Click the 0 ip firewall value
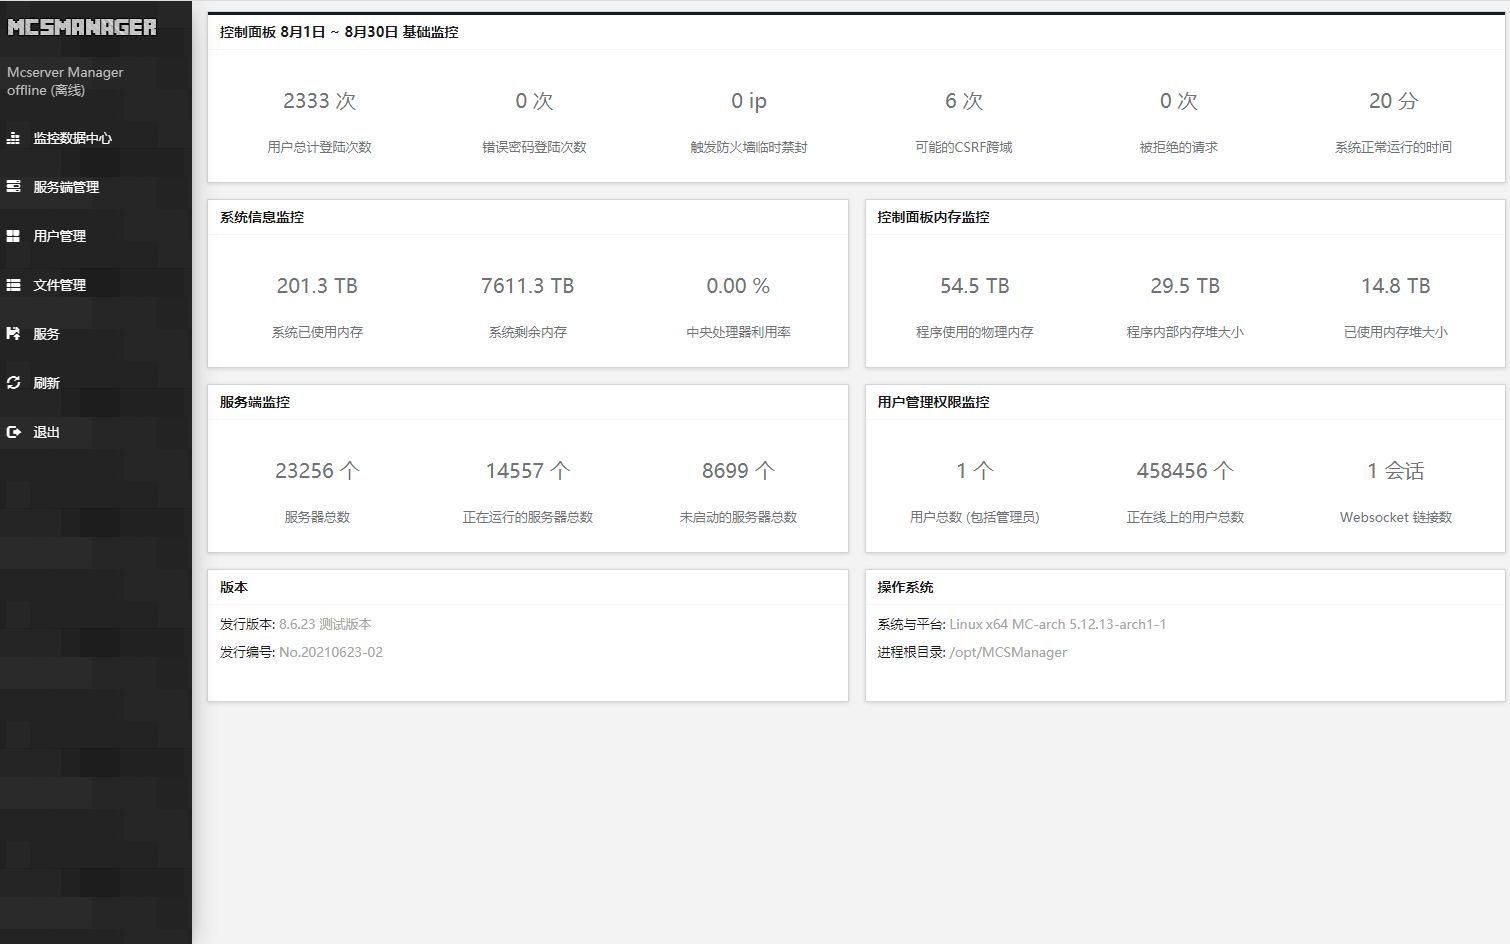The width and height of the screenshot is (1510, 944). coord(749,101)
